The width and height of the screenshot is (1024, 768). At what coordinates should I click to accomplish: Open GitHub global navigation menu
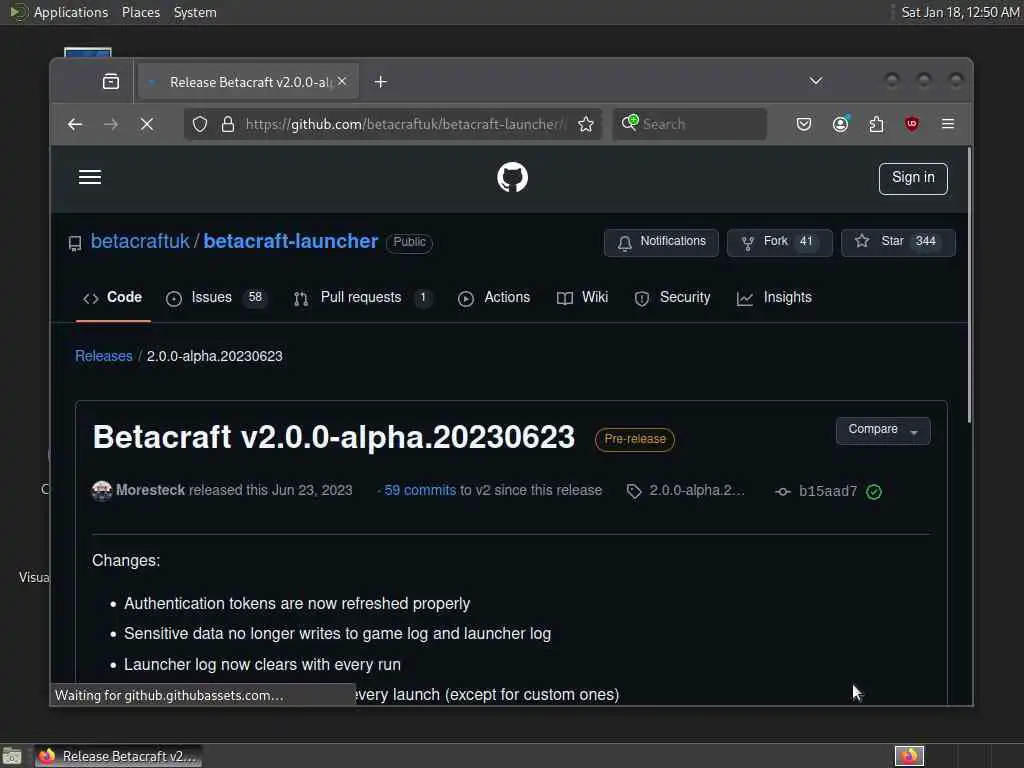pyautogui.click(x=90, y=178)
